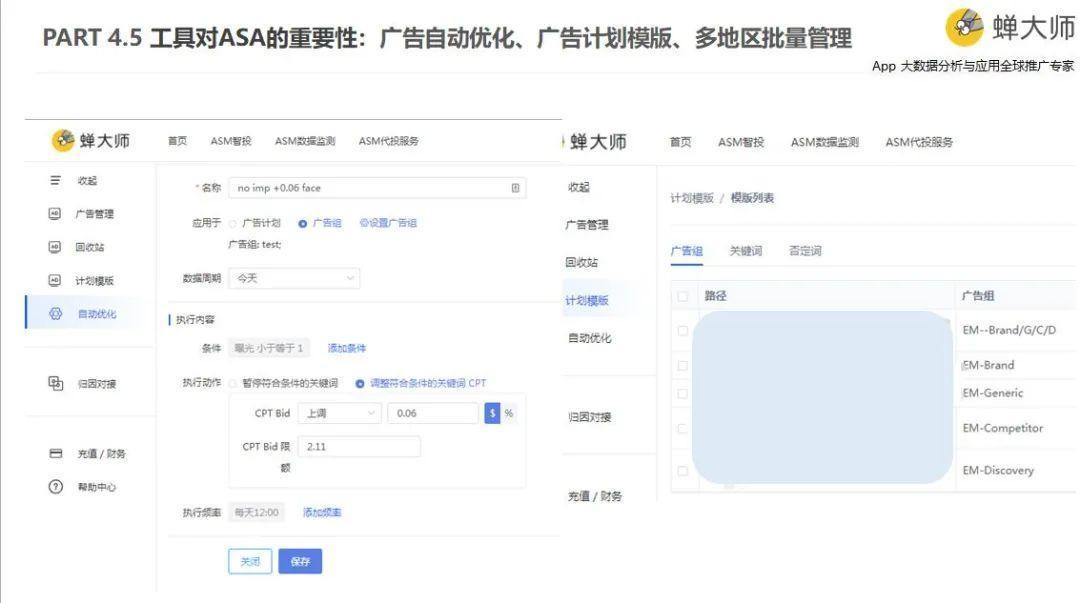Image resolution: width=1080 pixels, height=603 pixels.
Task: Check the EM-Generic row checkbox
Action: click(x=683, y=394)
